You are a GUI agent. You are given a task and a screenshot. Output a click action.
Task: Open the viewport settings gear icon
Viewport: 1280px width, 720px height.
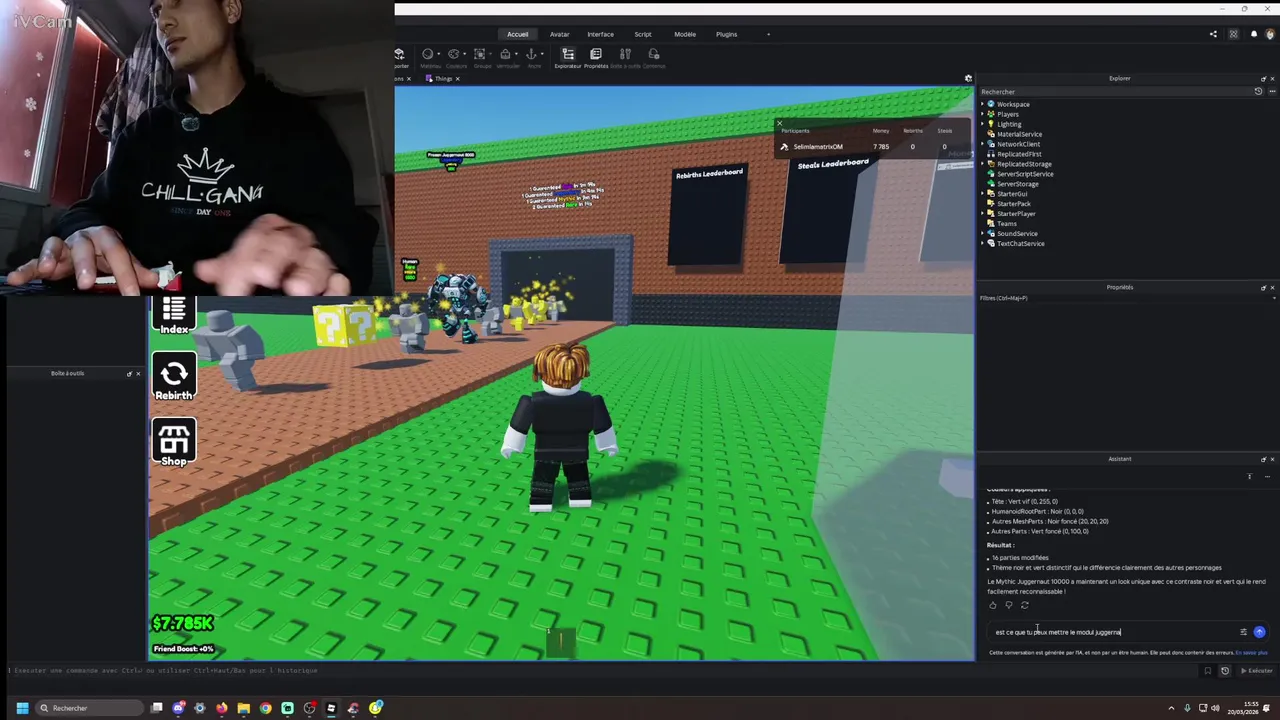coord(968,78)
